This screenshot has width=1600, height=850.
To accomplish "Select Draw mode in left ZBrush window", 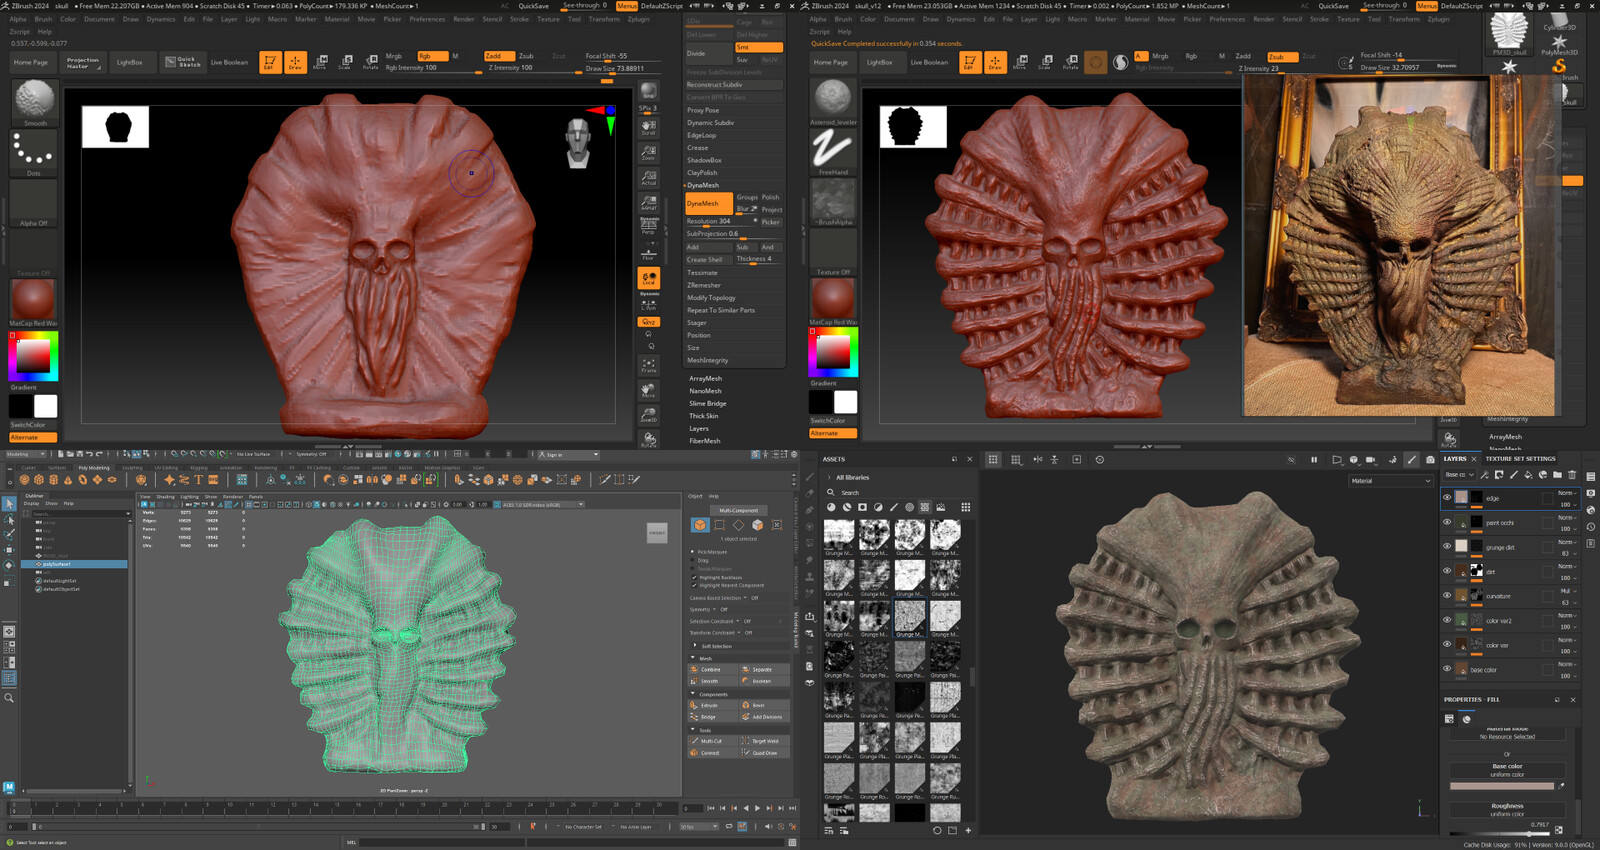I will click(x=295, y=62).
